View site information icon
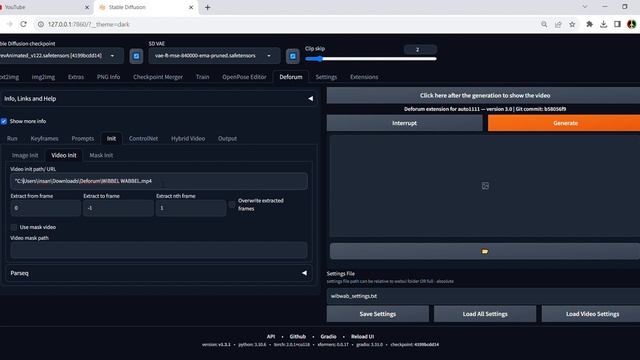The image size is (640, 360). (x=41, y=24)
